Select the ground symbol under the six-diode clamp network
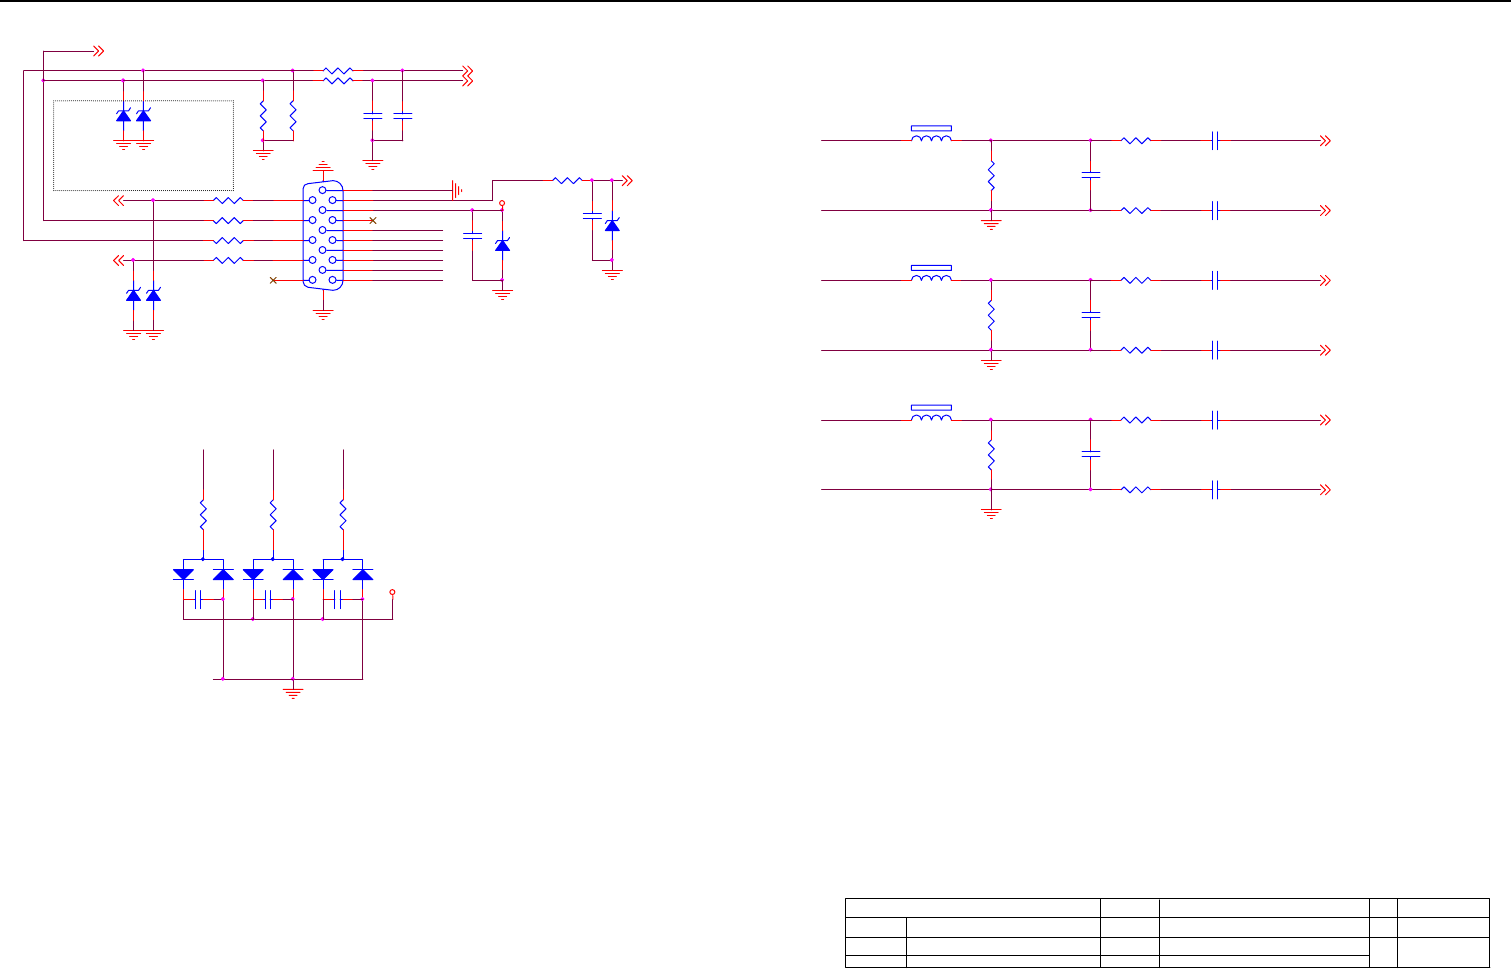This screenshot has height=969, width=1511. tap(293, 692)
